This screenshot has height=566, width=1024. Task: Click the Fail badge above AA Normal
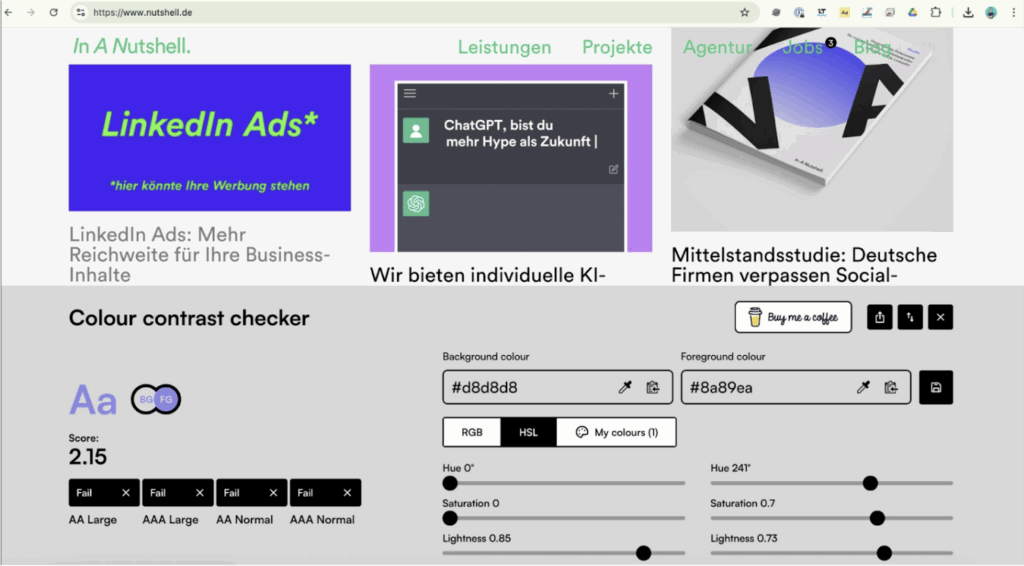tap(251, 493)
